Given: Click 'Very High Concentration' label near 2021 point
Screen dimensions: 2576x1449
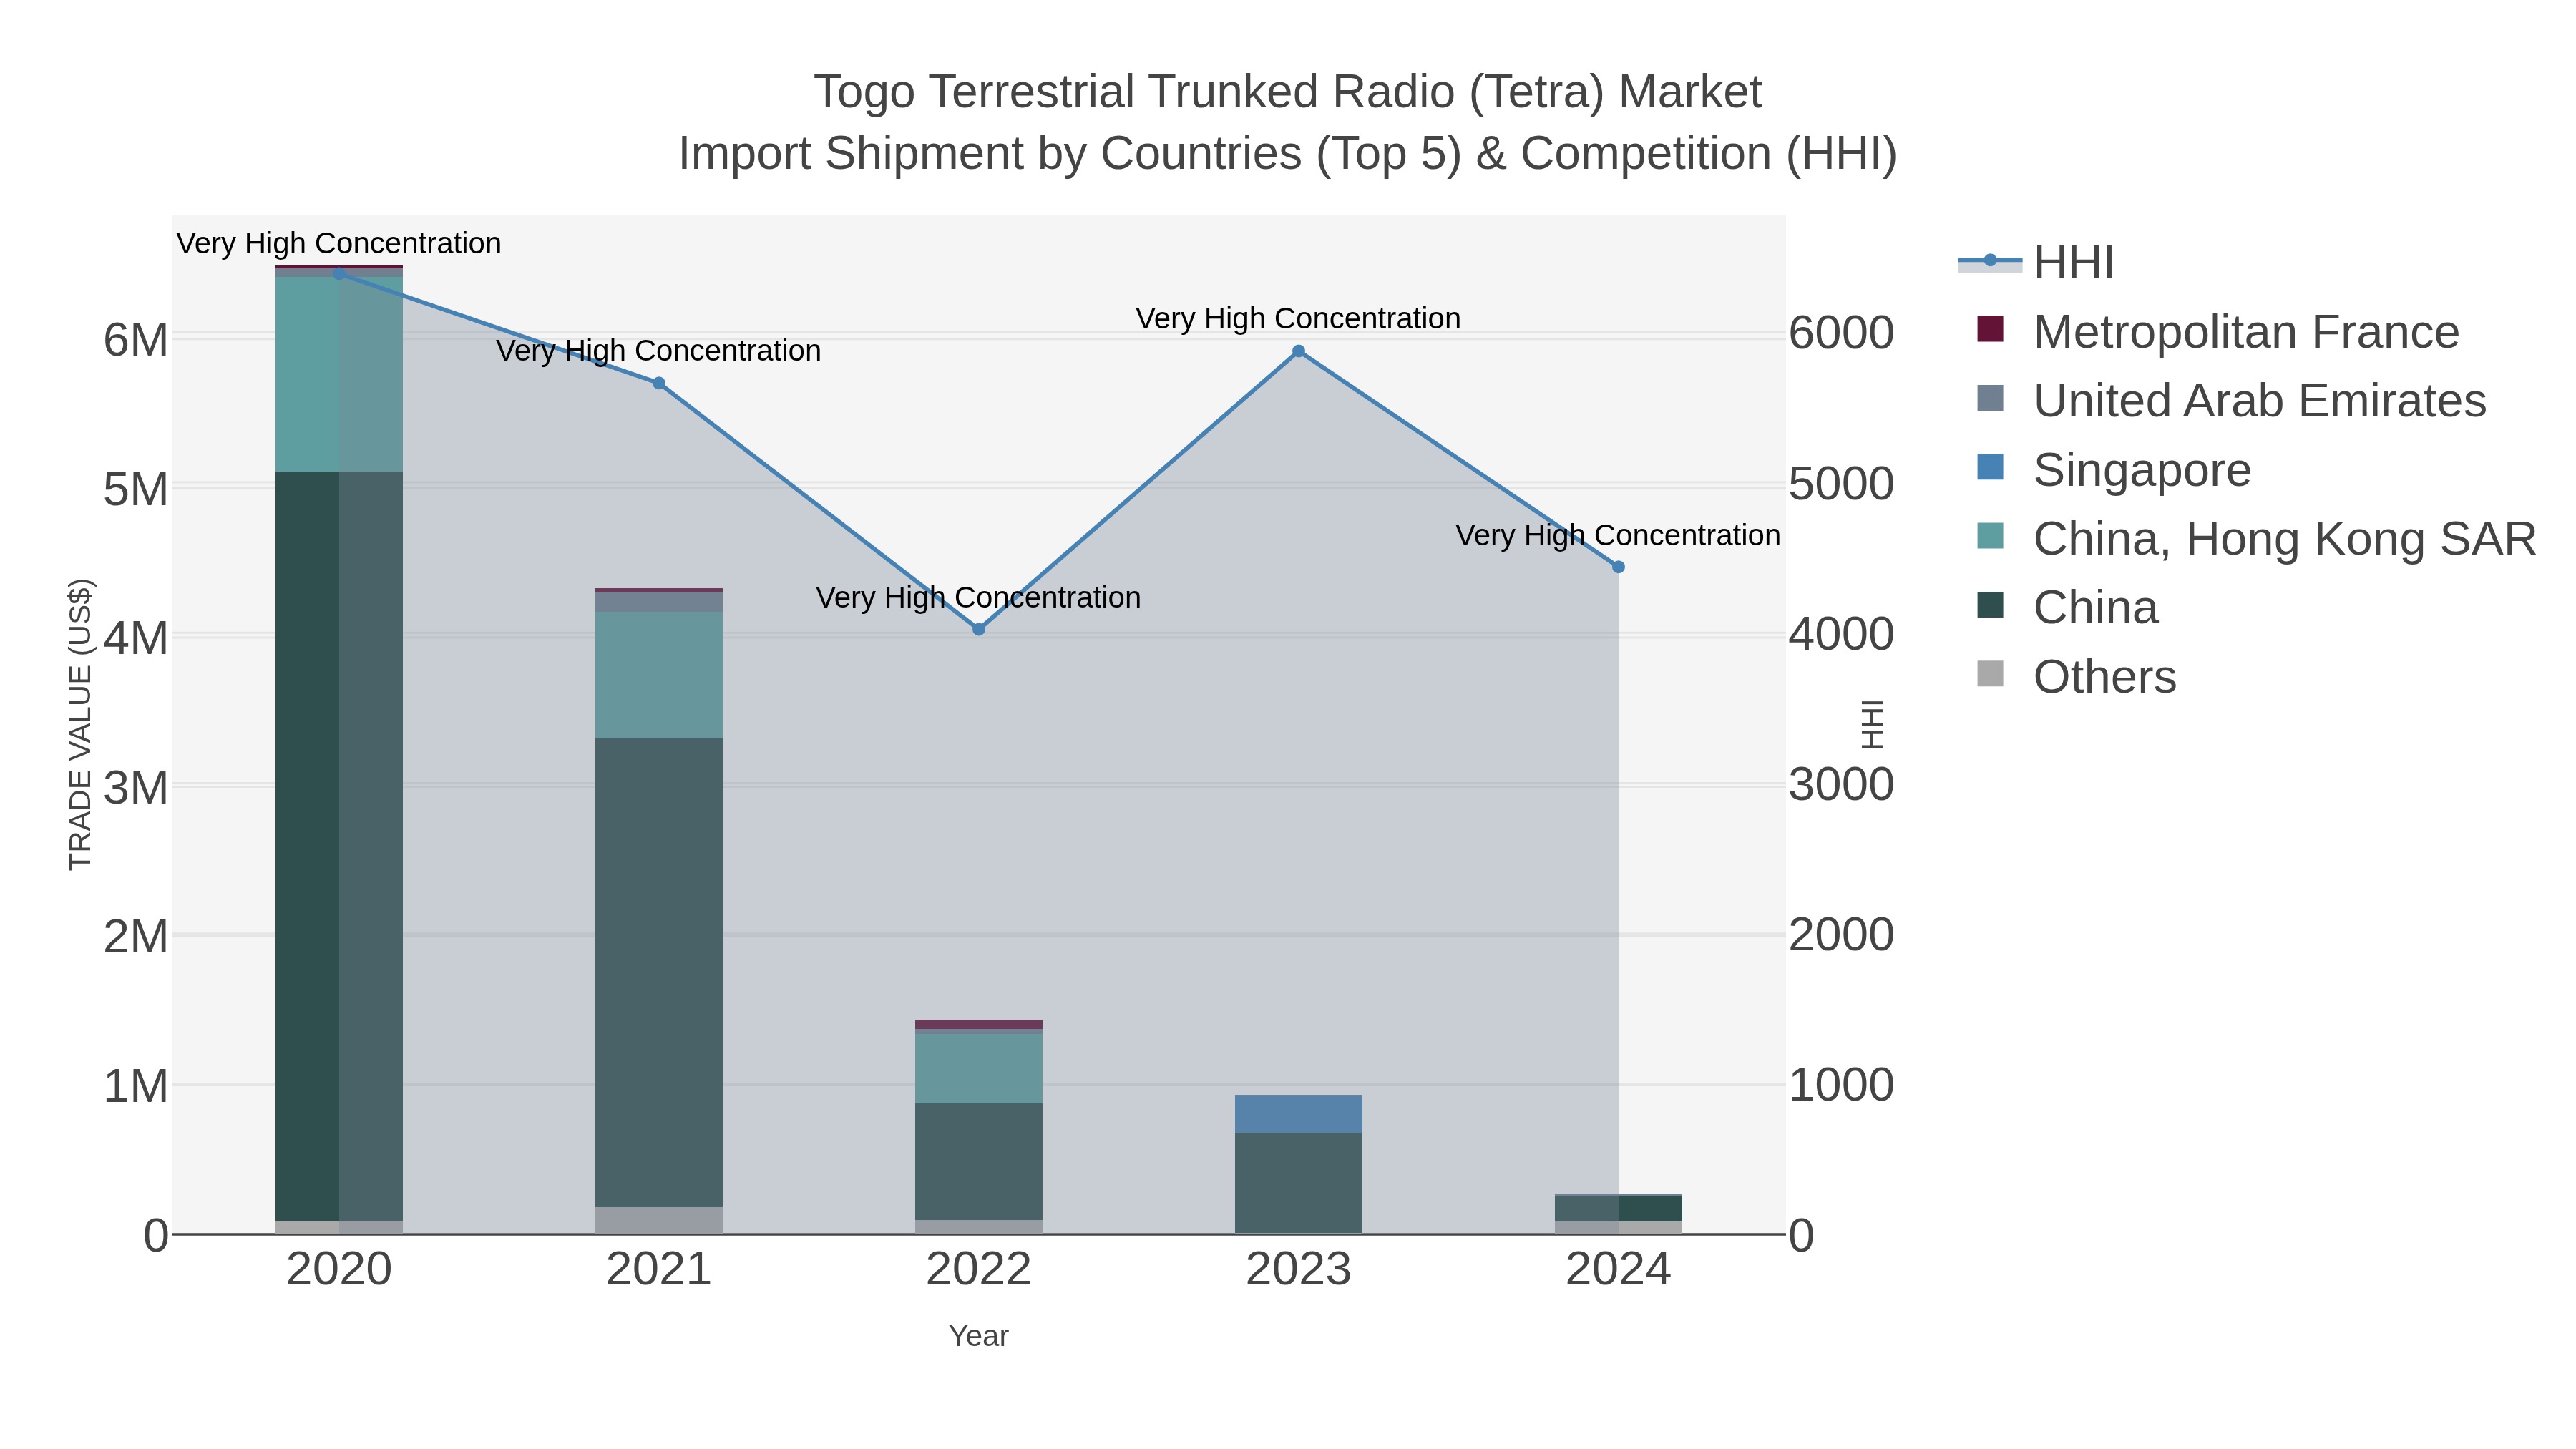Looking at the screenshot, I should tap(659, 351).
